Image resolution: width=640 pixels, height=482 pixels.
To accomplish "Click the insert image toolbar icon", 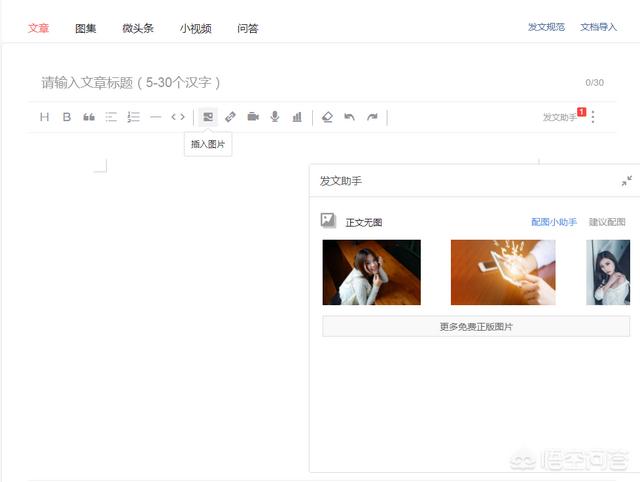I will coord(208,117).
